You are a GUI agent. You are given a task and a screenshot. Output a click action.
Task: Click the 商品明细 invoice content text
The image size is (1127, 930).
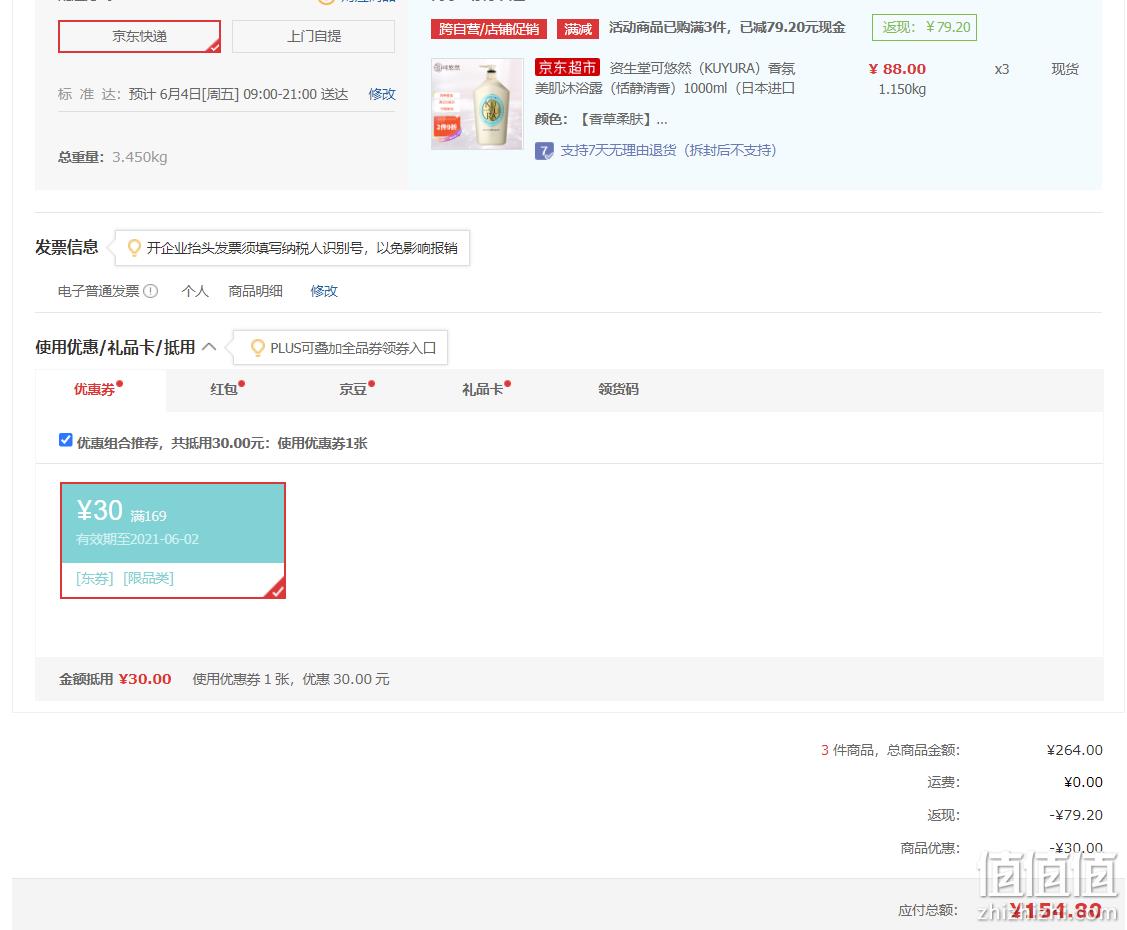[x=255, y=291]
